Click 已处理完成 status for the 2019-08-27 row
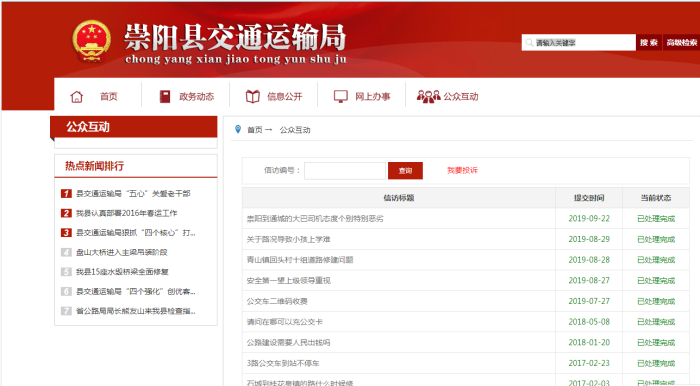This screenshot has height=386, width=700. click(x=656, y=281)
